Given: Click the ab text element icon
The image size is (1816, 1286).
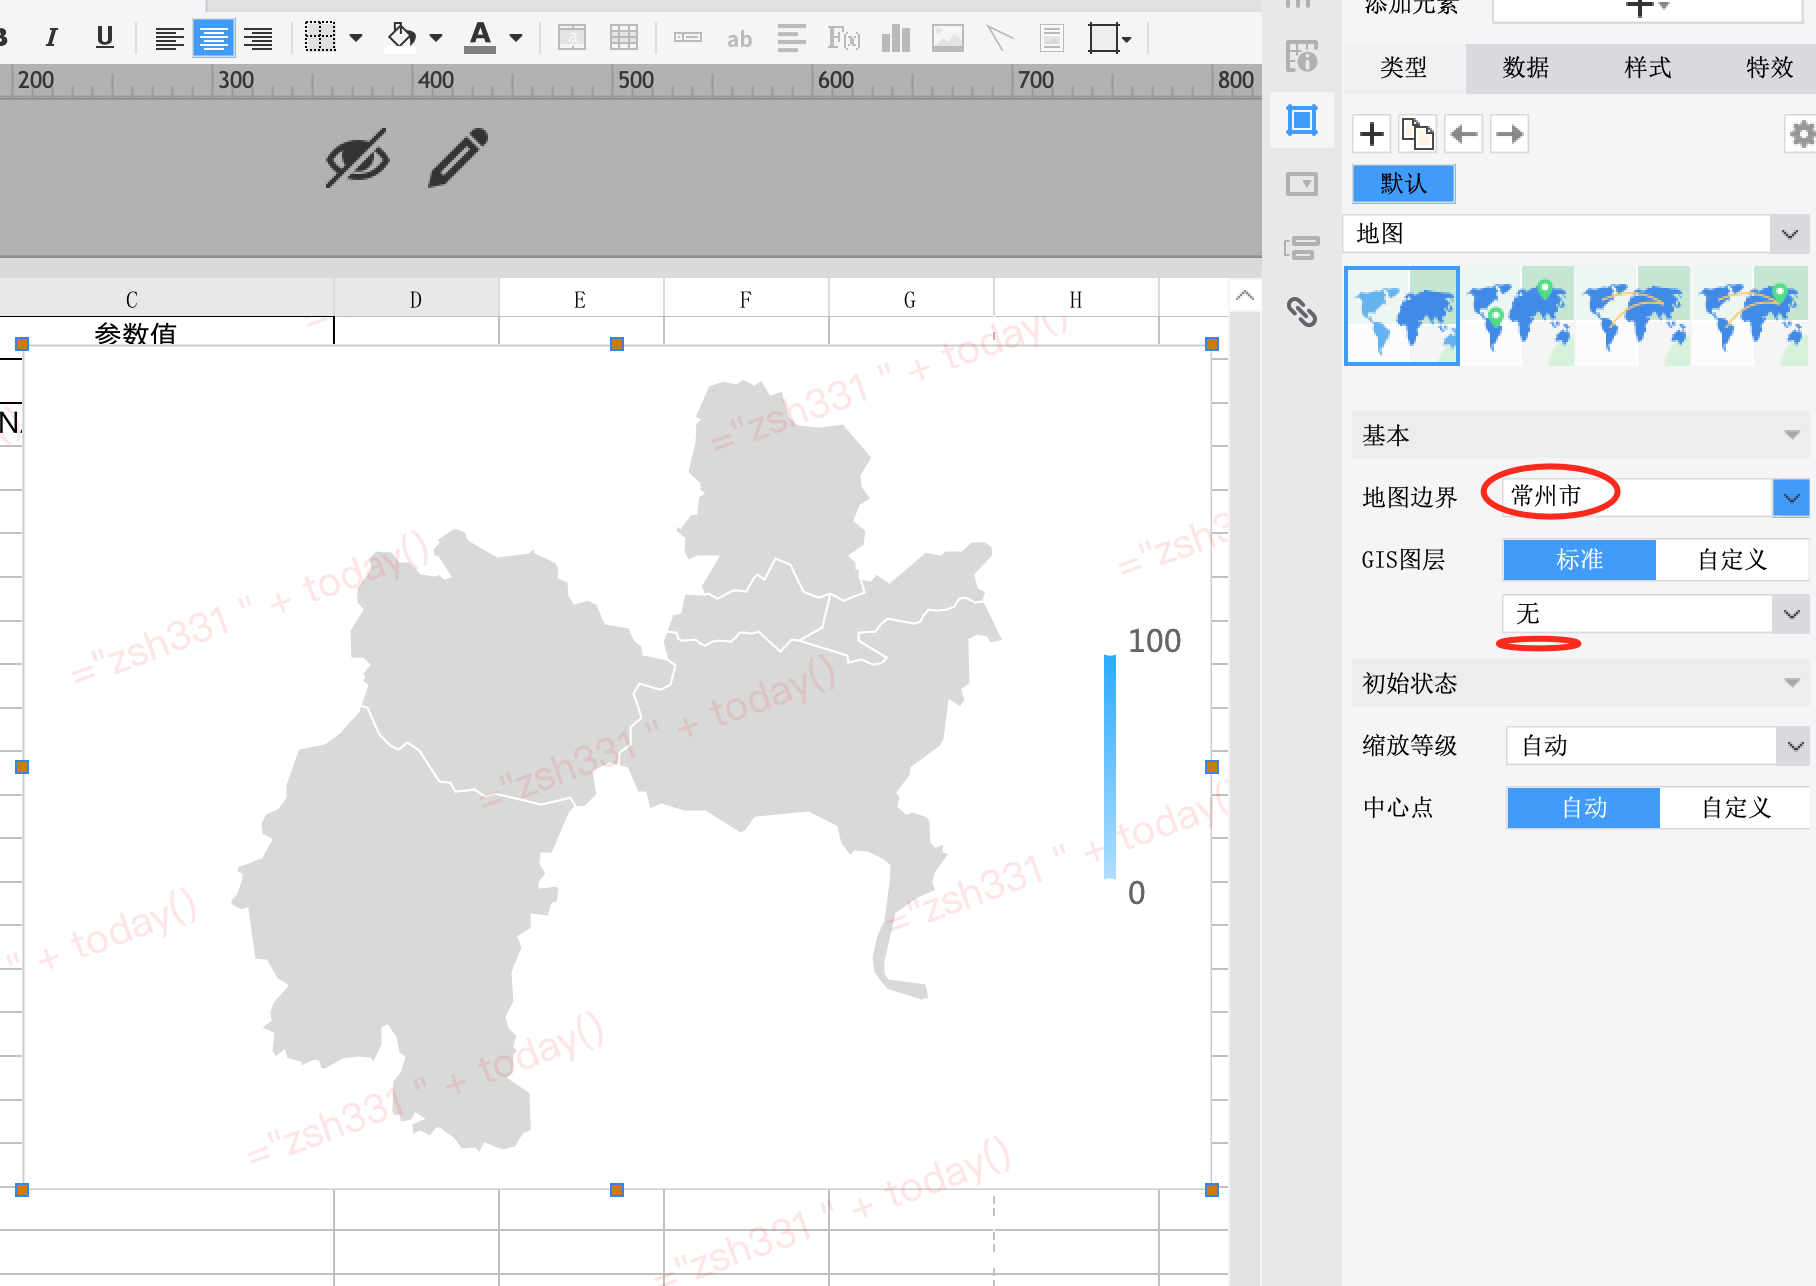Looking at the screenshot, I should click(739, 39).
